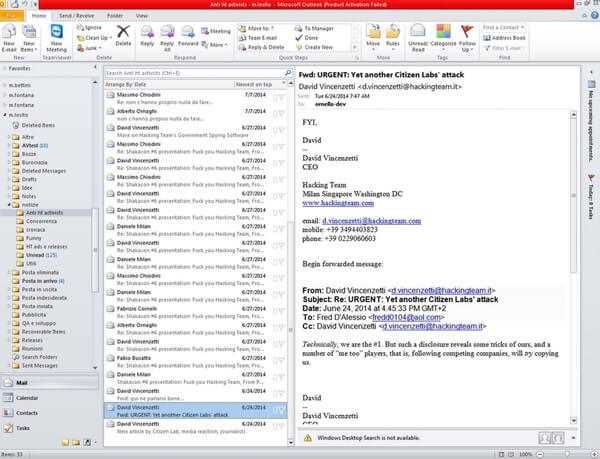600x459 pixels.
Task: Click the Create New quick step
Action: [315, 47]
